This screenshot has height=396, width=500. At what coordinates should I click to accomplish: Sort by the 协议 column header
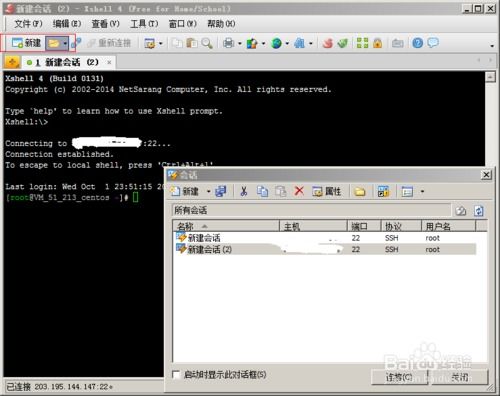401,226
